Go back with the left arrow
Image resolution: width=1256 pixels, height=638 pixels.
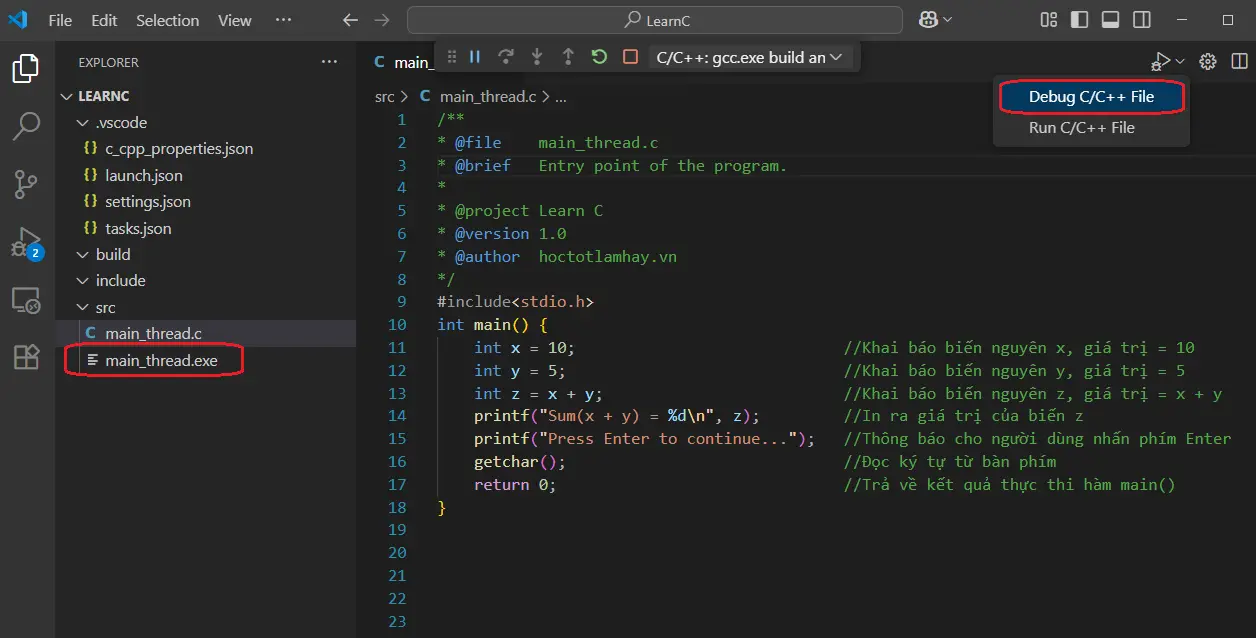pyautogui.click(x=349, y=20)
